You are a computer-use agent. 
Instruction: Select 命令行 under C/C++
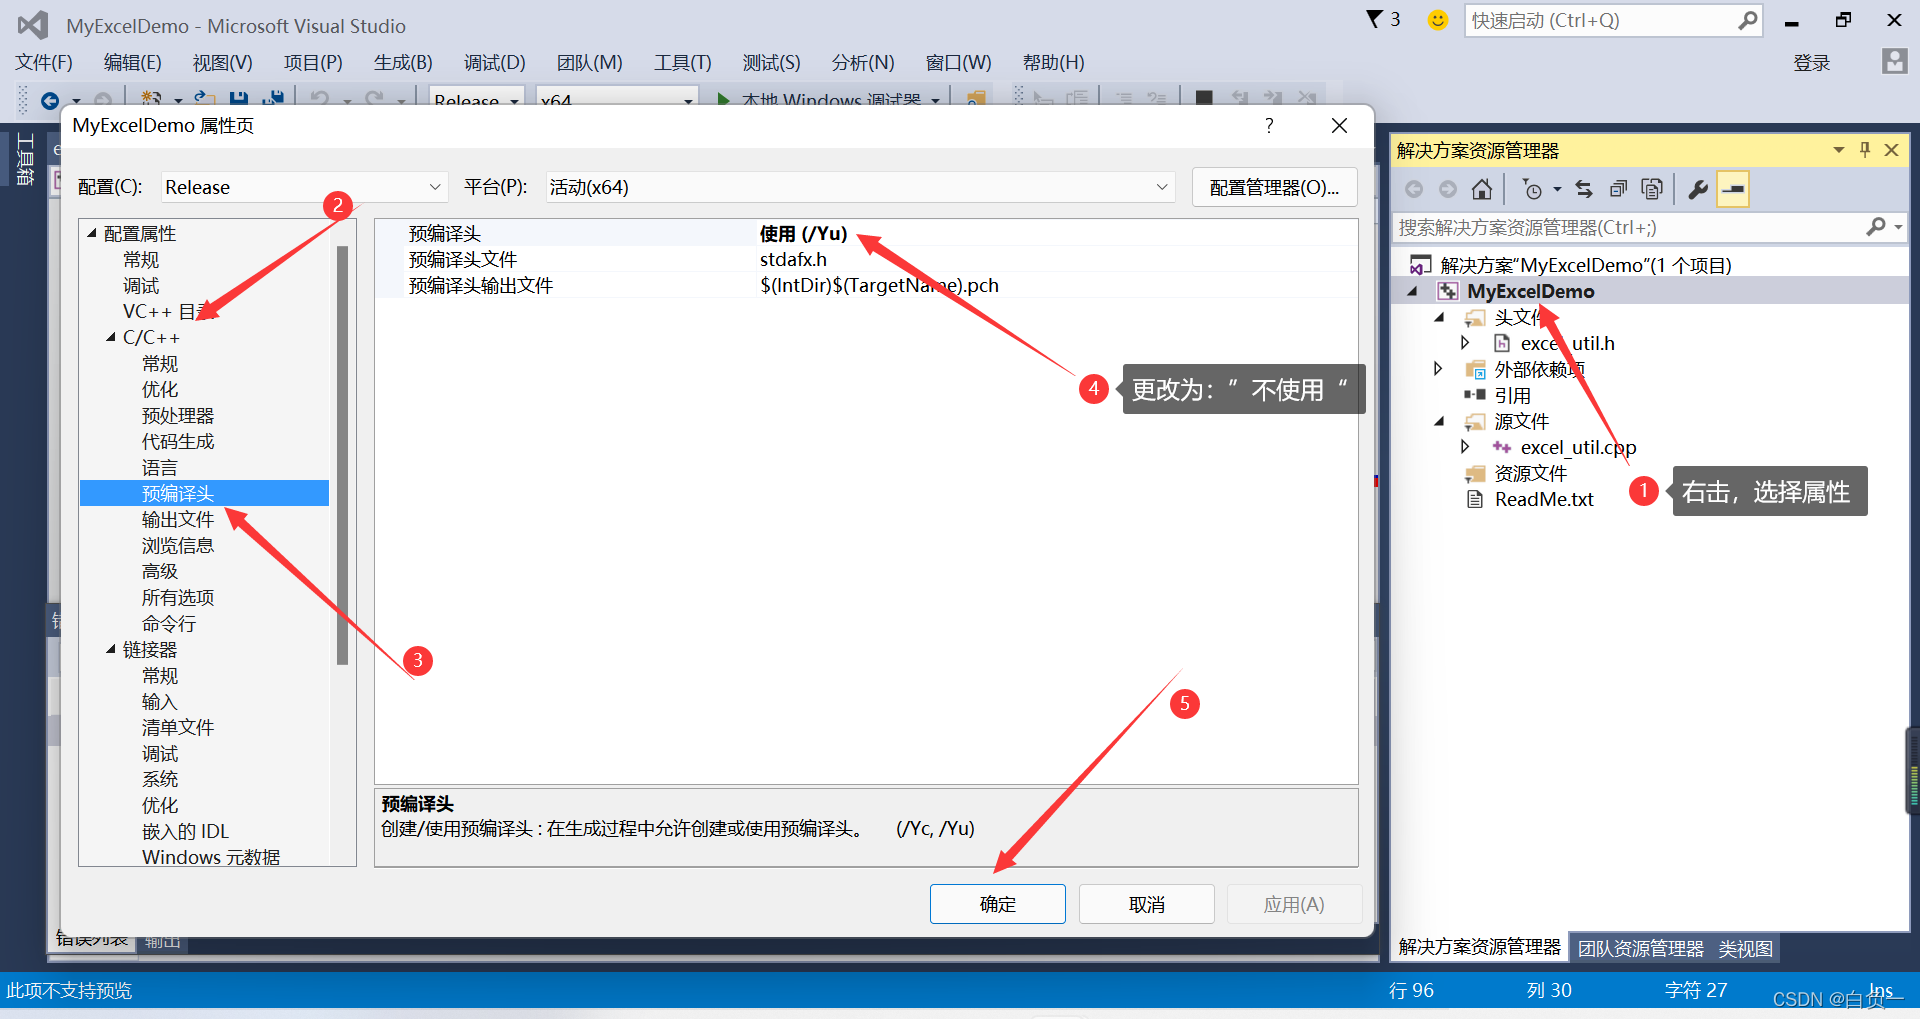[x=169, y=623]
